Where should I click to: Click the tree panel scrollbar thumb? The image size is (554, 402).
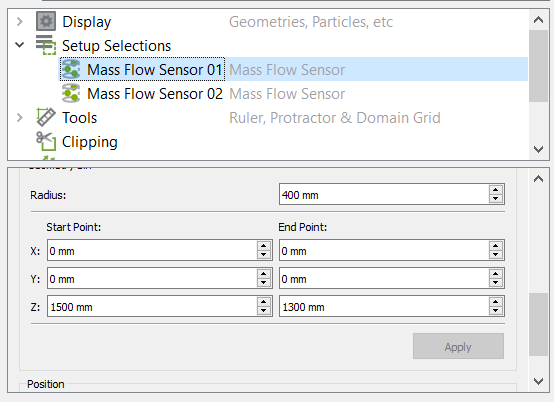[x=538, y=66]
